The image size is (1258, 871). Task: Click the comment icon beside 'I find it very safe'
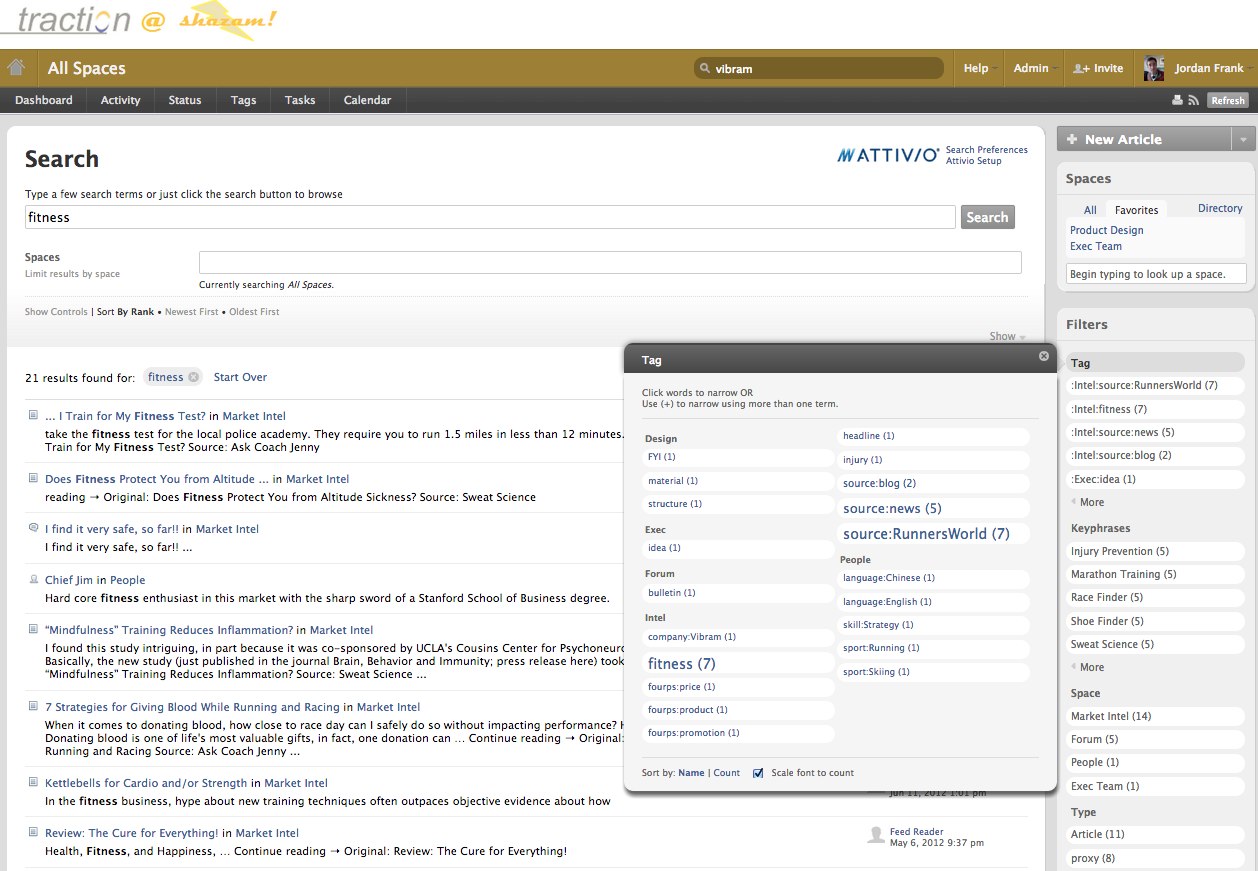pyautogui.click(x=33, y=528)
